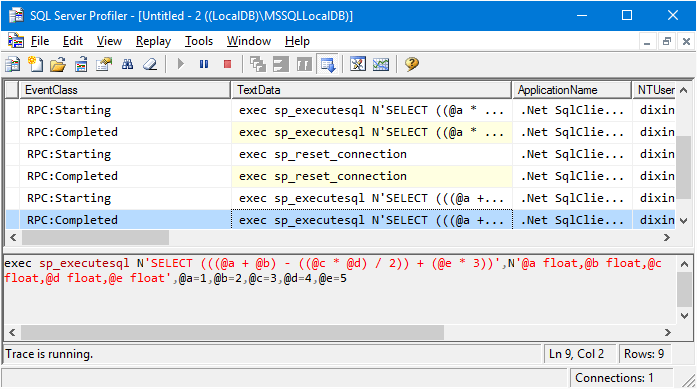Click the Find binoculars icon
The height and width of the screenshot is (389, 697).
tap(127, 64)
